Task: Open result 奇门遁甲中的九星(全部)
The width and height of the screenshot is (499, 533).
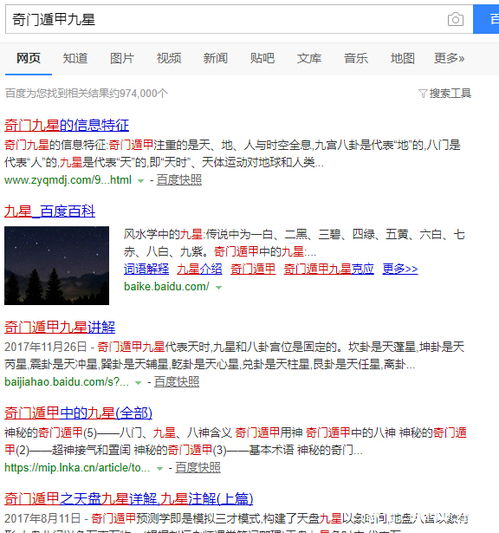Action: point(78,413)
